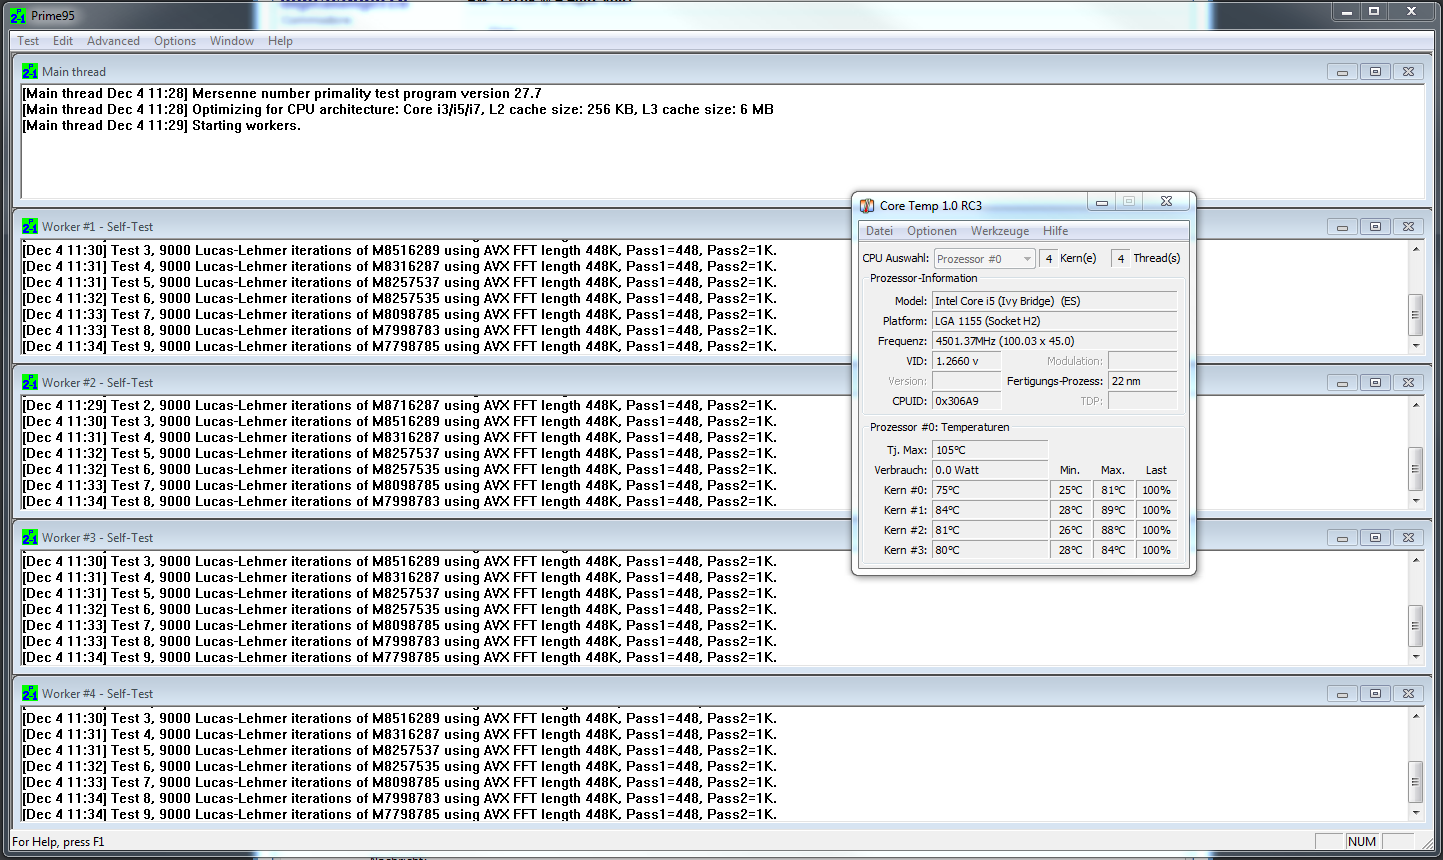Minimize the Worker #3 child window

tap(1342, 538)
